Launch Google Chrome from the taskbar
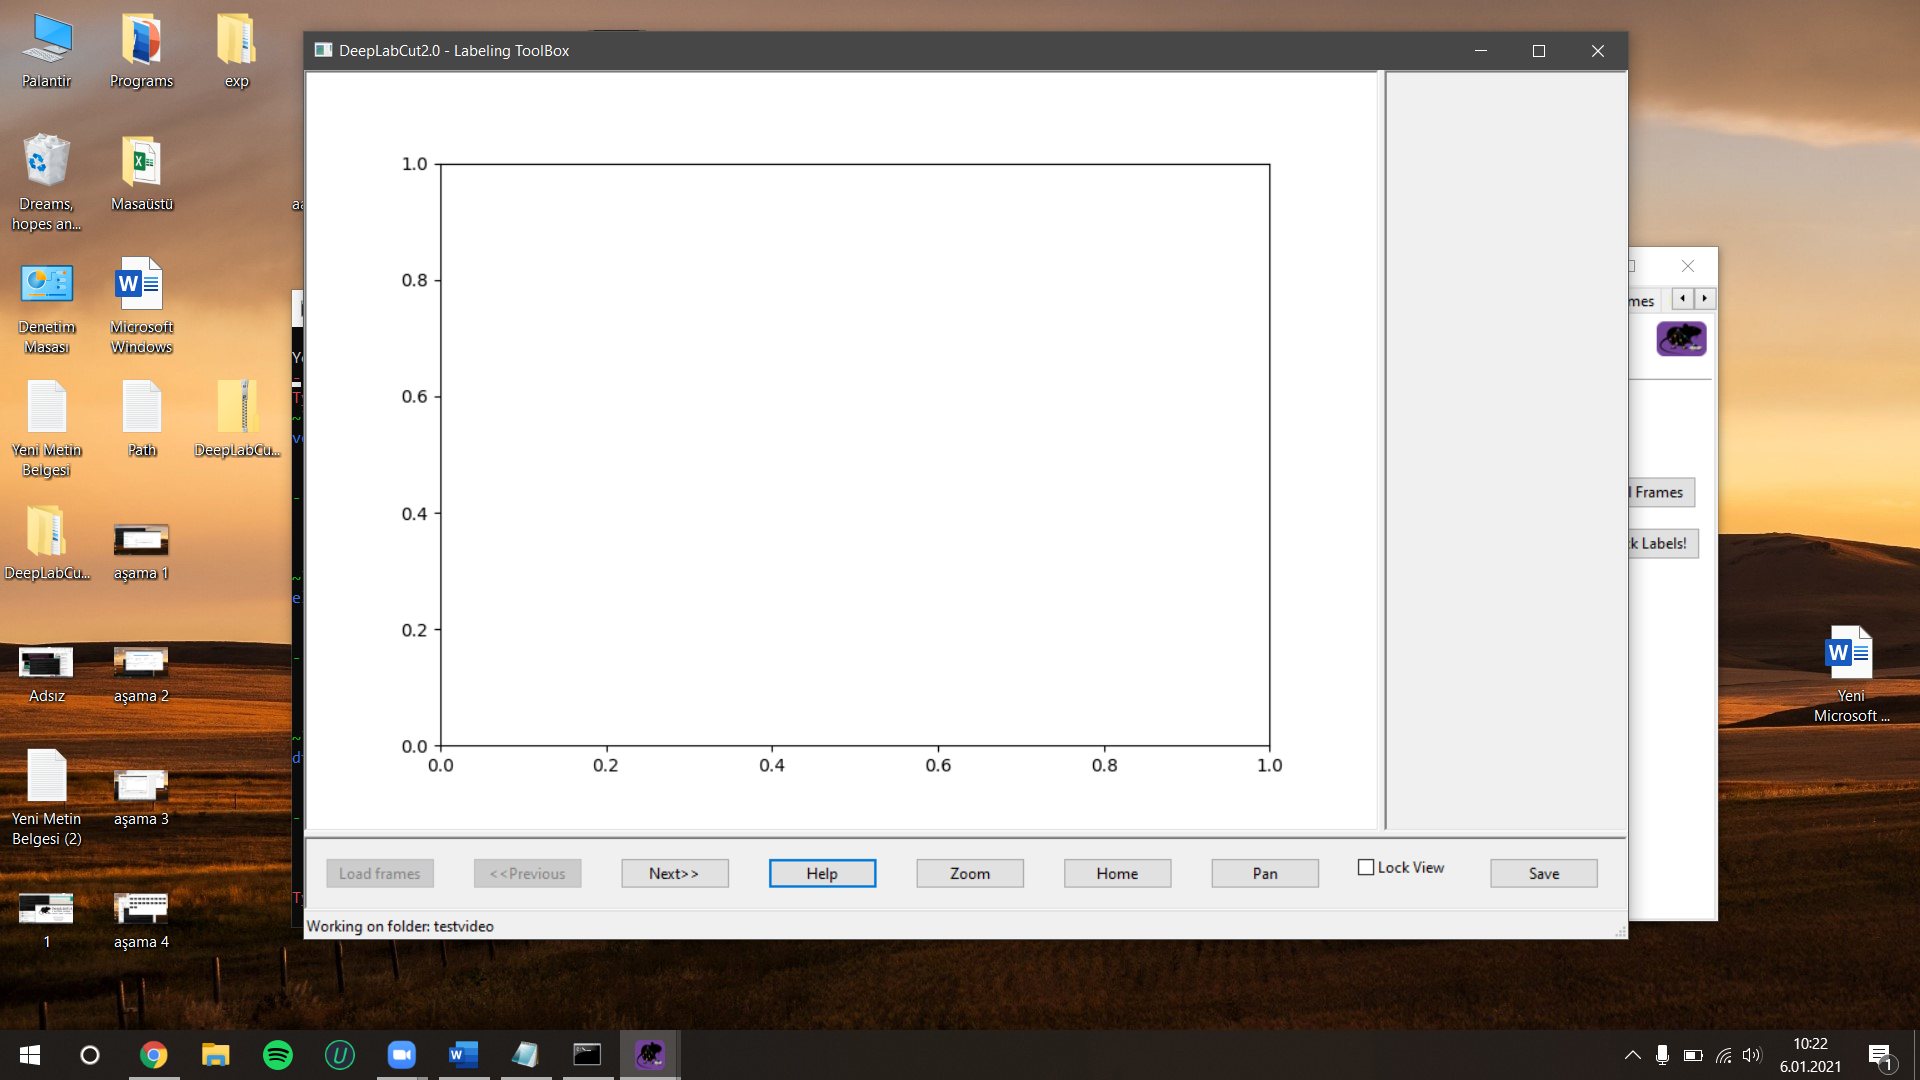 pyautogui.click(x=154, y=1055)
